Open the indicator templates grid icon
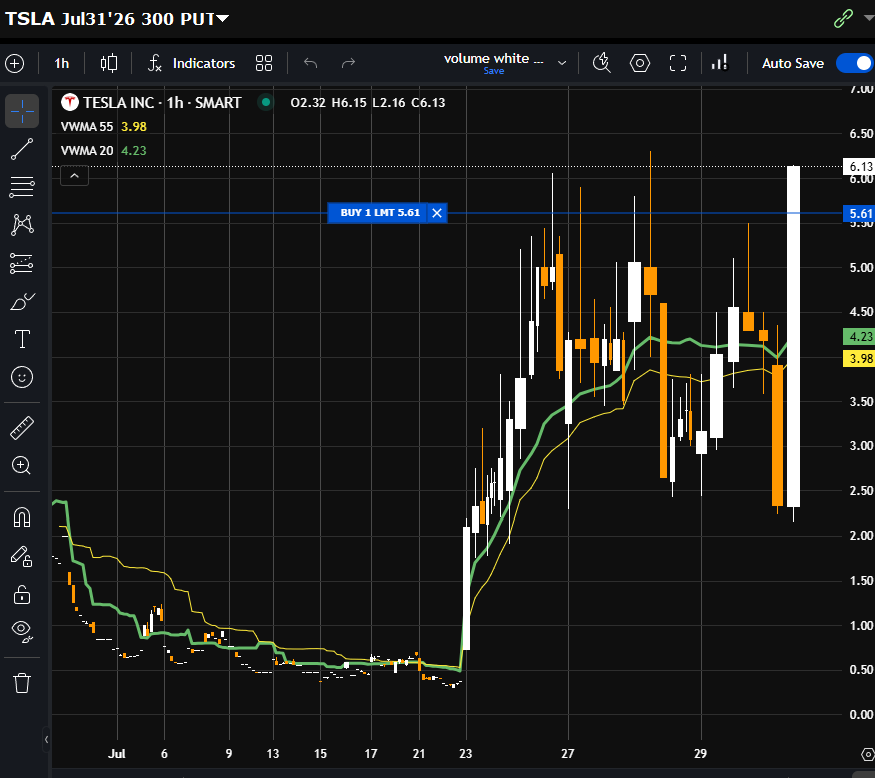875x778 pixels. pyautogui.click(x=264, y=63)
